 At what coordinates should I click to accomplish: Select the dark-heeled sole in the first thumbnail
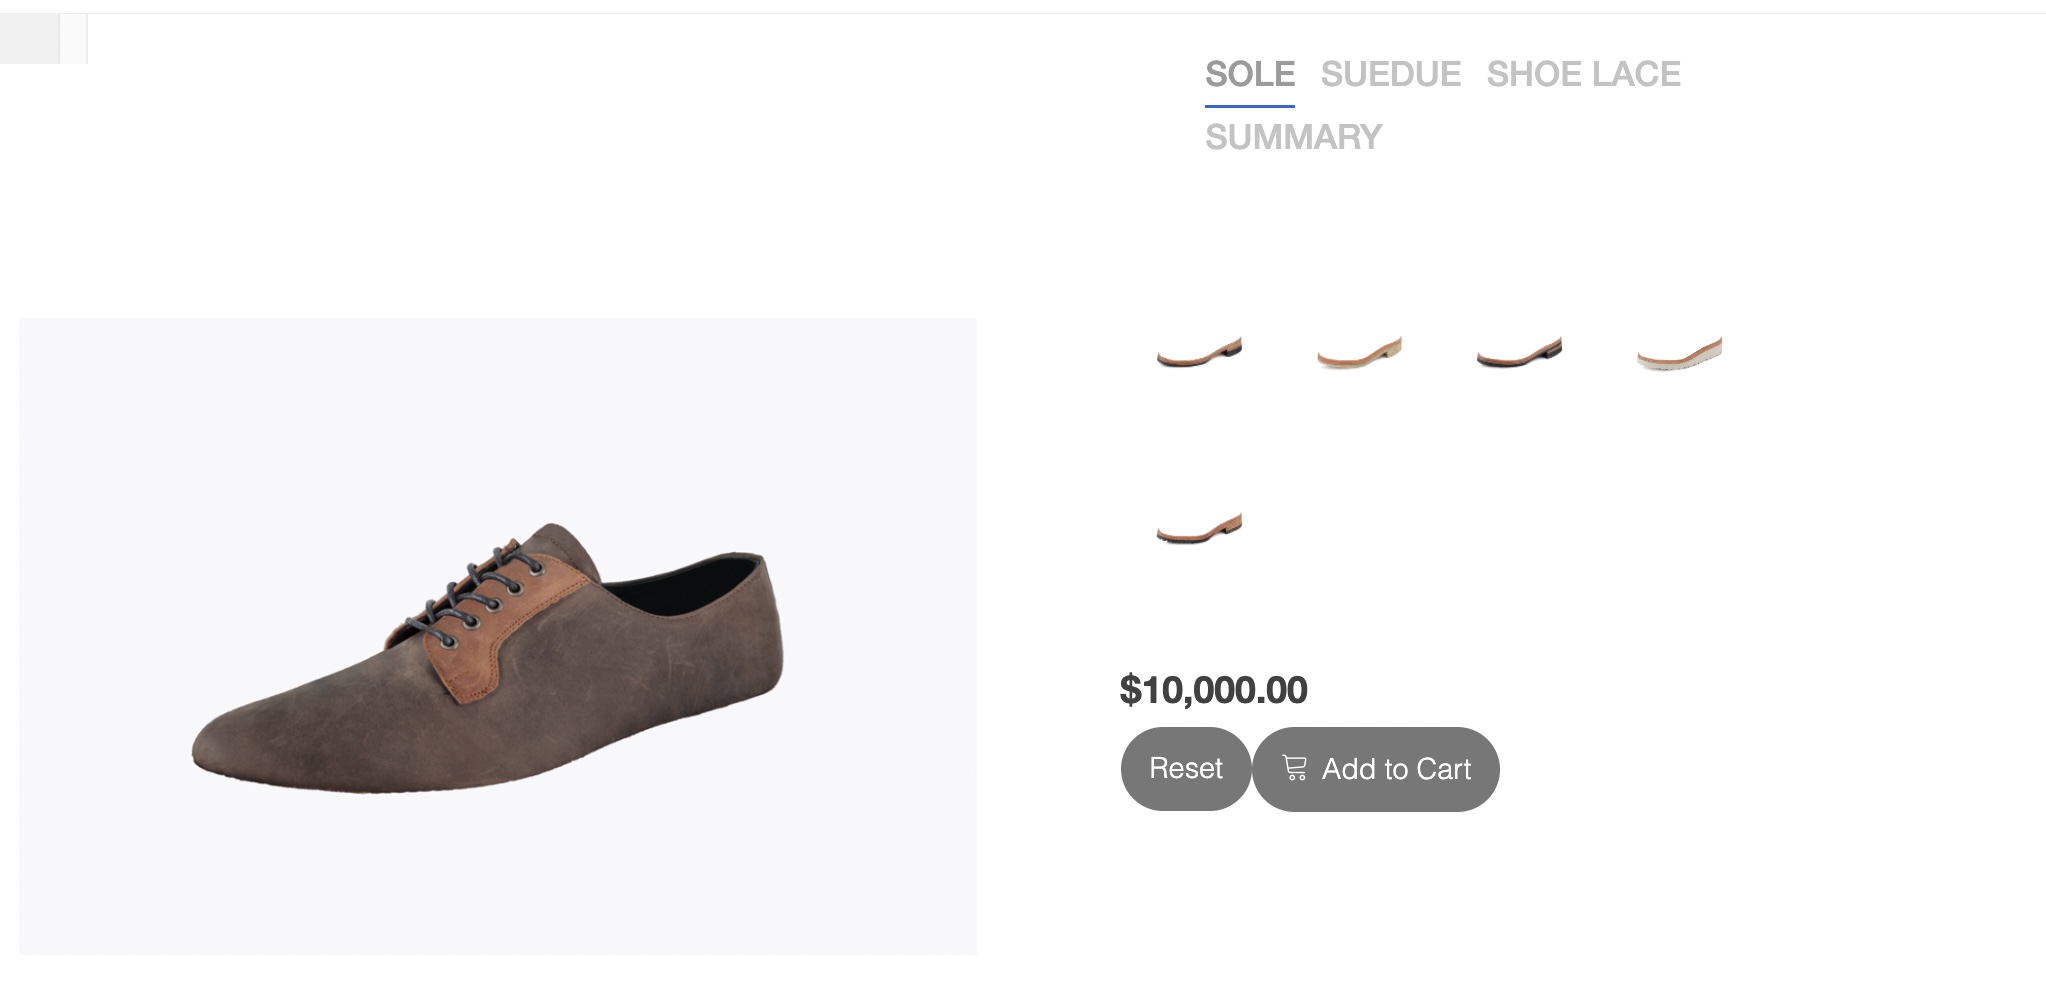click(x=1199, y=353)
